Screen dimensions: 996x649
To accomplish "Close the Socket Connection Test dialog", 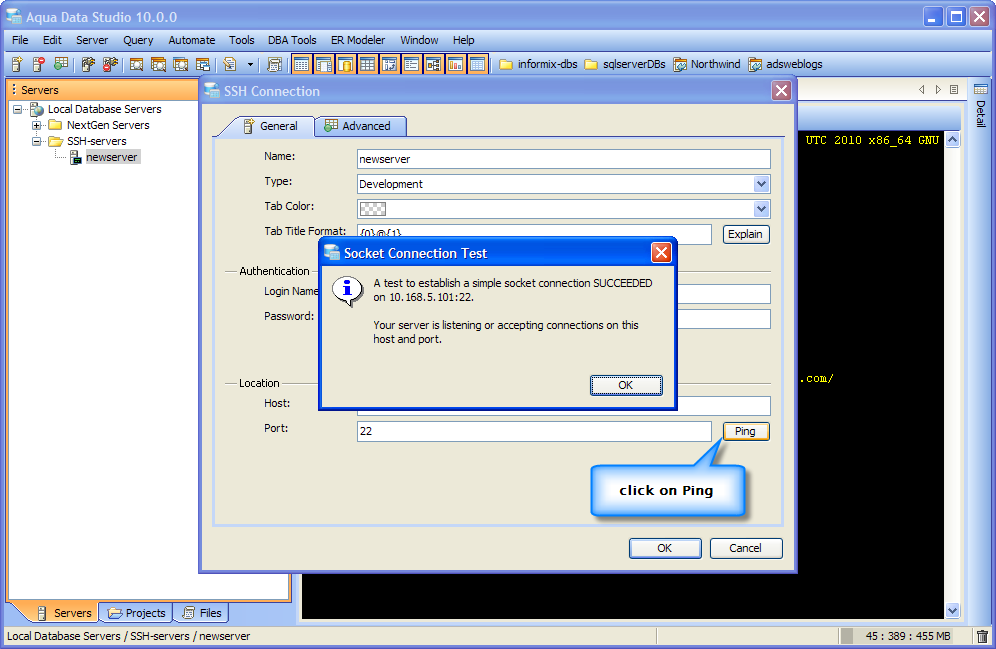I will [661, 253].
